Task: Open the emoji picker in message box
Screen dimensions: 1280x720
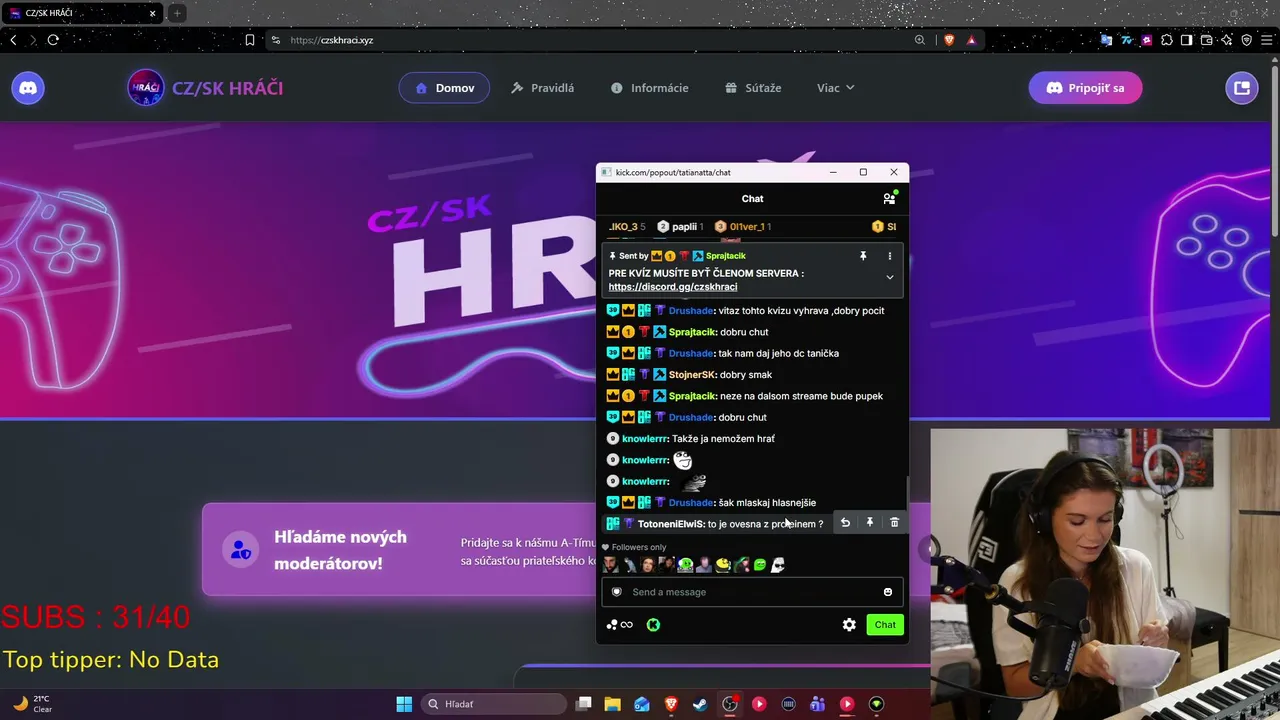Action: coord(887,592)
